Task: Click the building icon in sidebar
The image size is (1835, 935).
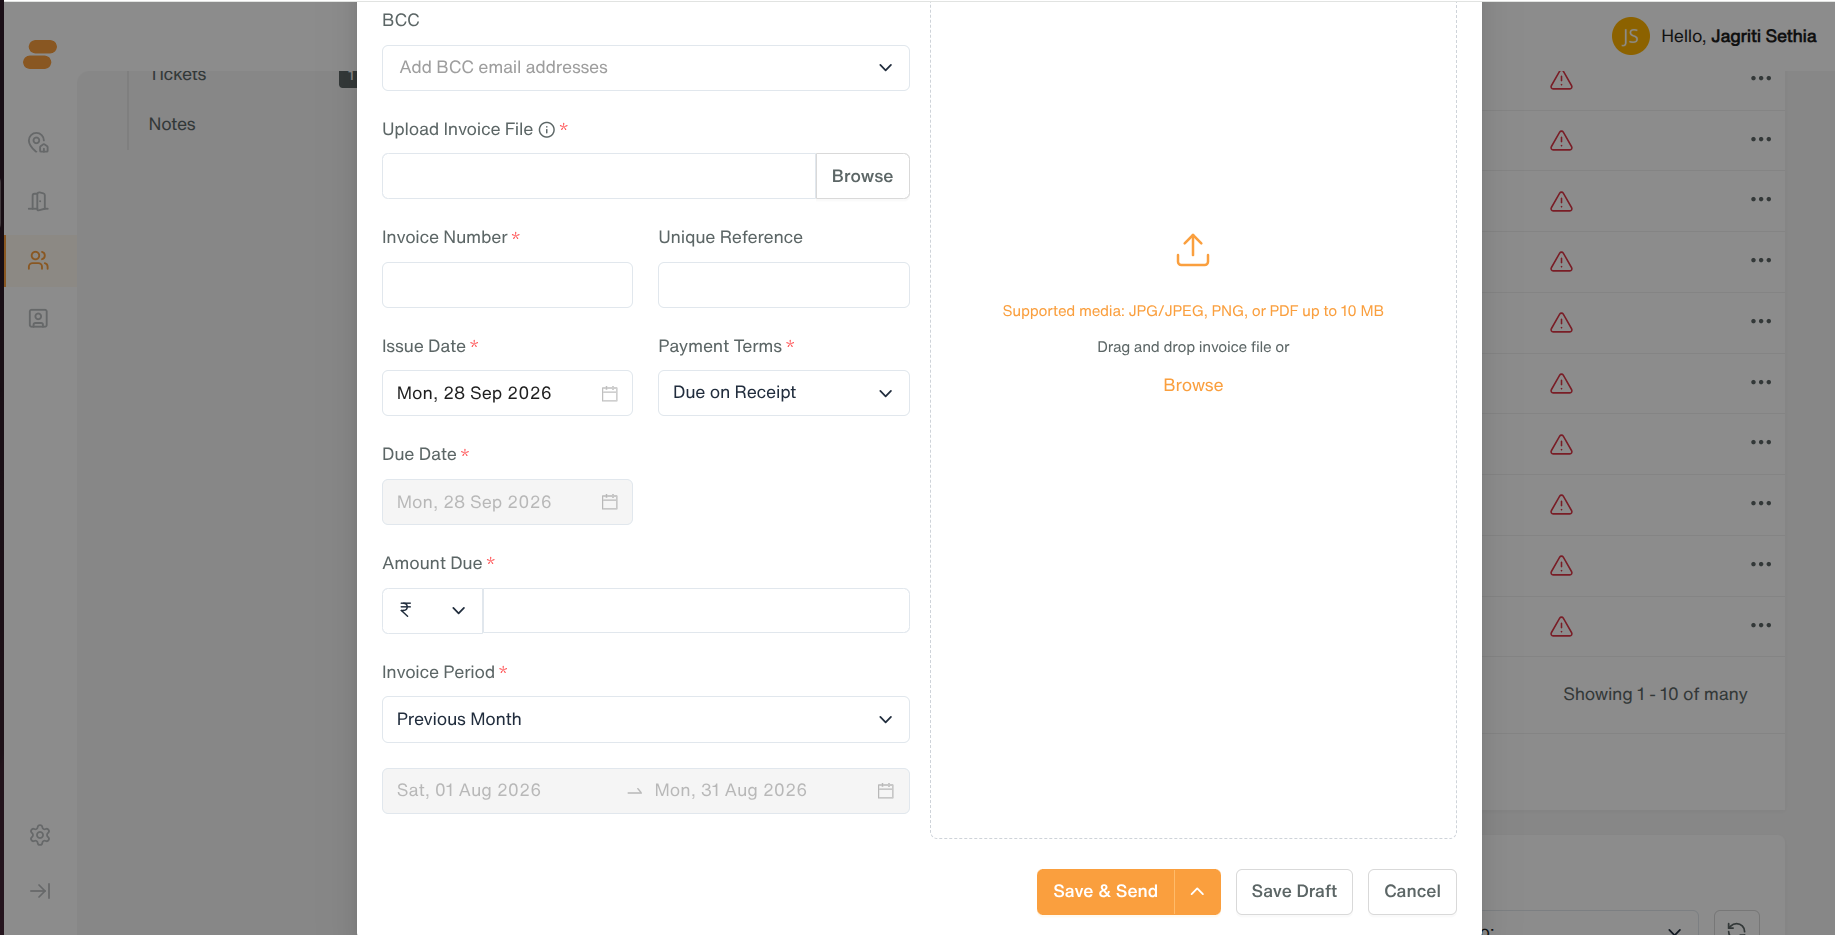Action: [x=39, y=202]
